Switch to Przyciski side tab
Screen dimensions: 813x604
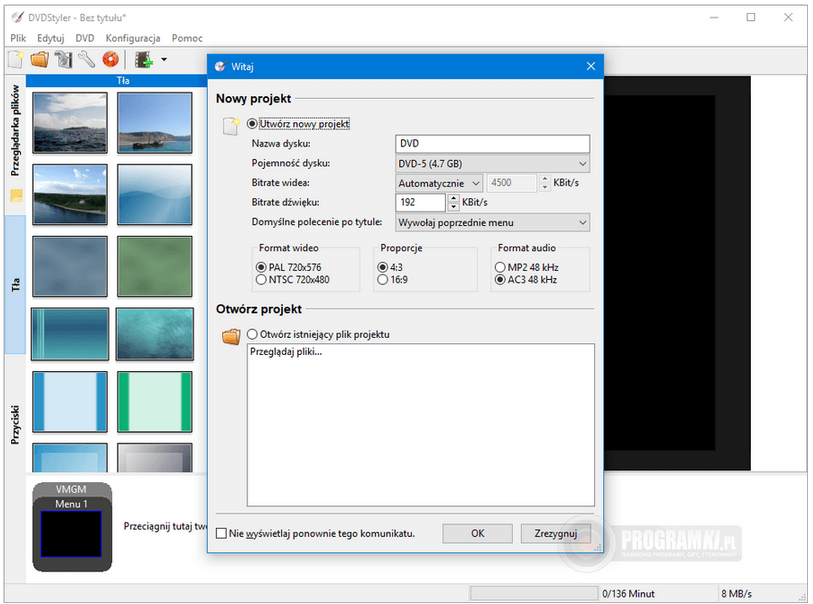pos(16,424)
